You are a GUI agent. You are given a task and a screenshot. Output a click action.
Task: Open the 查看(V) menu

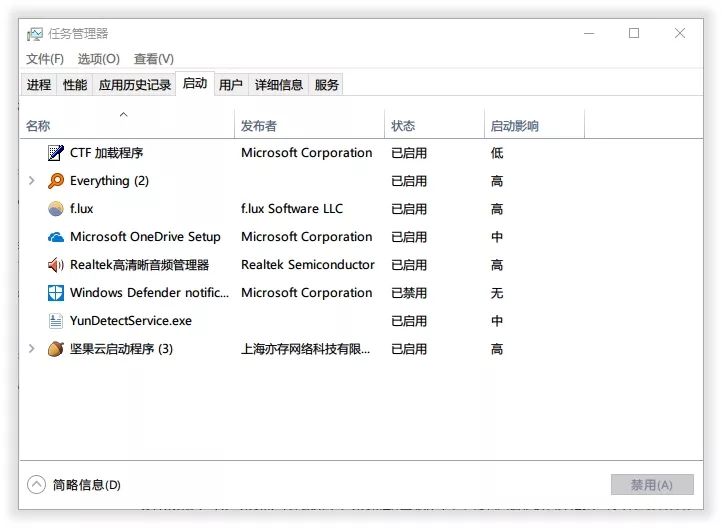[x=154, y=59]
